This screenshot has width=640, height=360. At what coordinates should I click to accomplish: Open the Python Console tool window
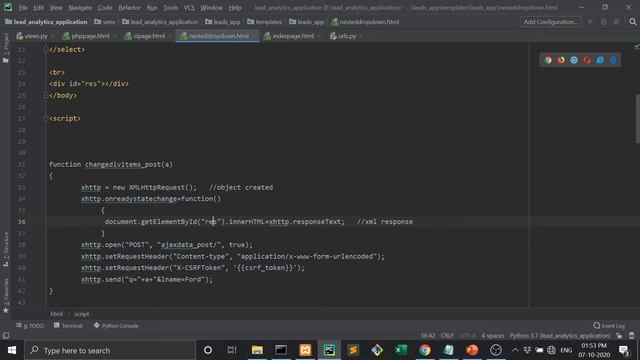click(x=116, y=326)
